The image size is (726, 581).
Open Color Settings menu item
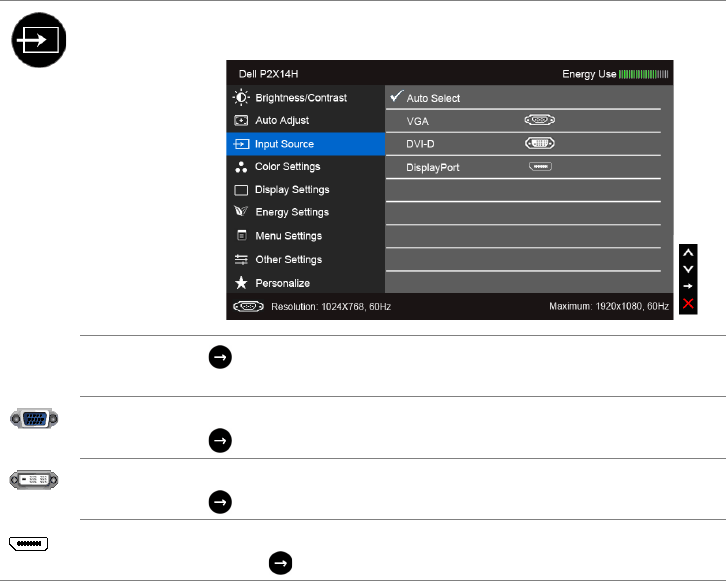(x=306, y=167)
